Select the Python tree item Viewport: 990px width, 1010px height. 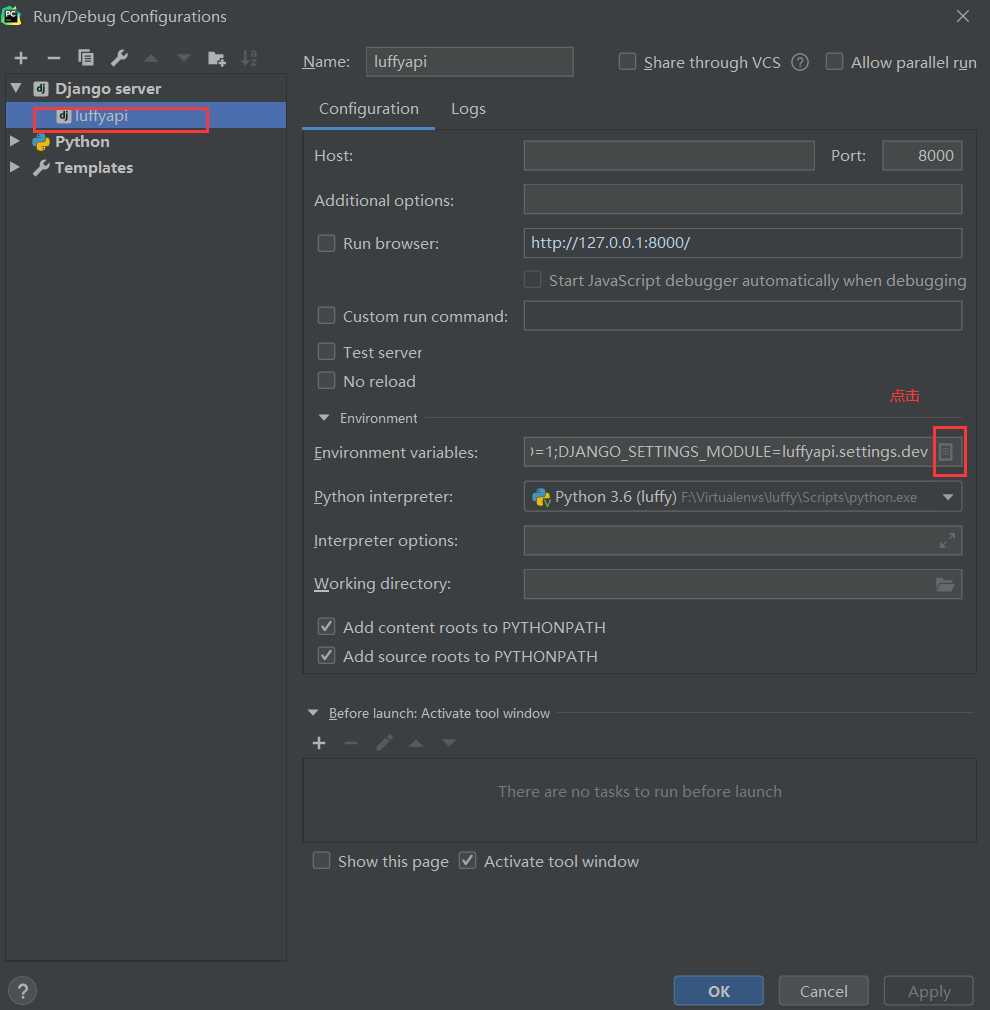point(82,141)
